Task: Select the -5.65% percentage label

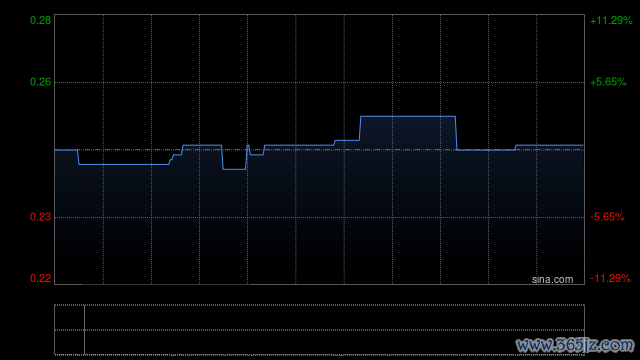Action: click(x=607, y=217)
